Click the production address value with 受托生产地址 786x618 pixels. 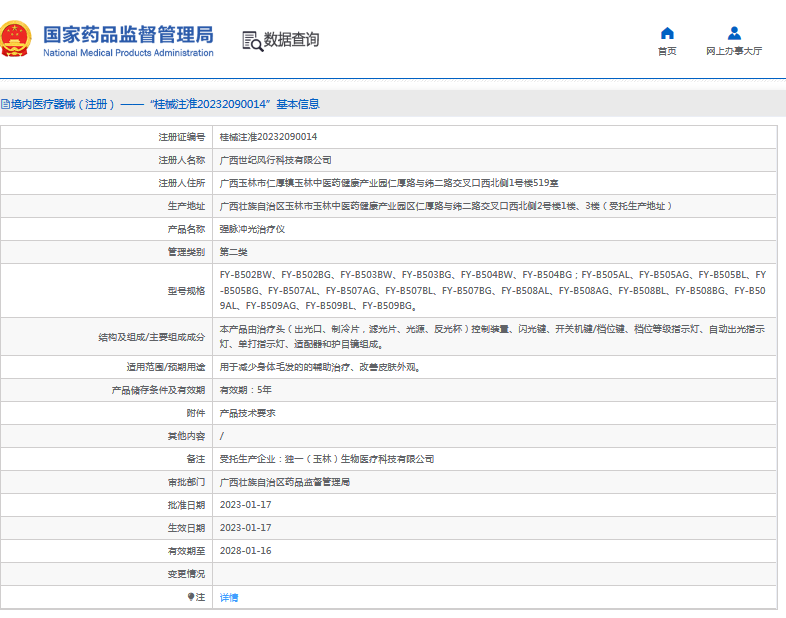click(446, 206)
